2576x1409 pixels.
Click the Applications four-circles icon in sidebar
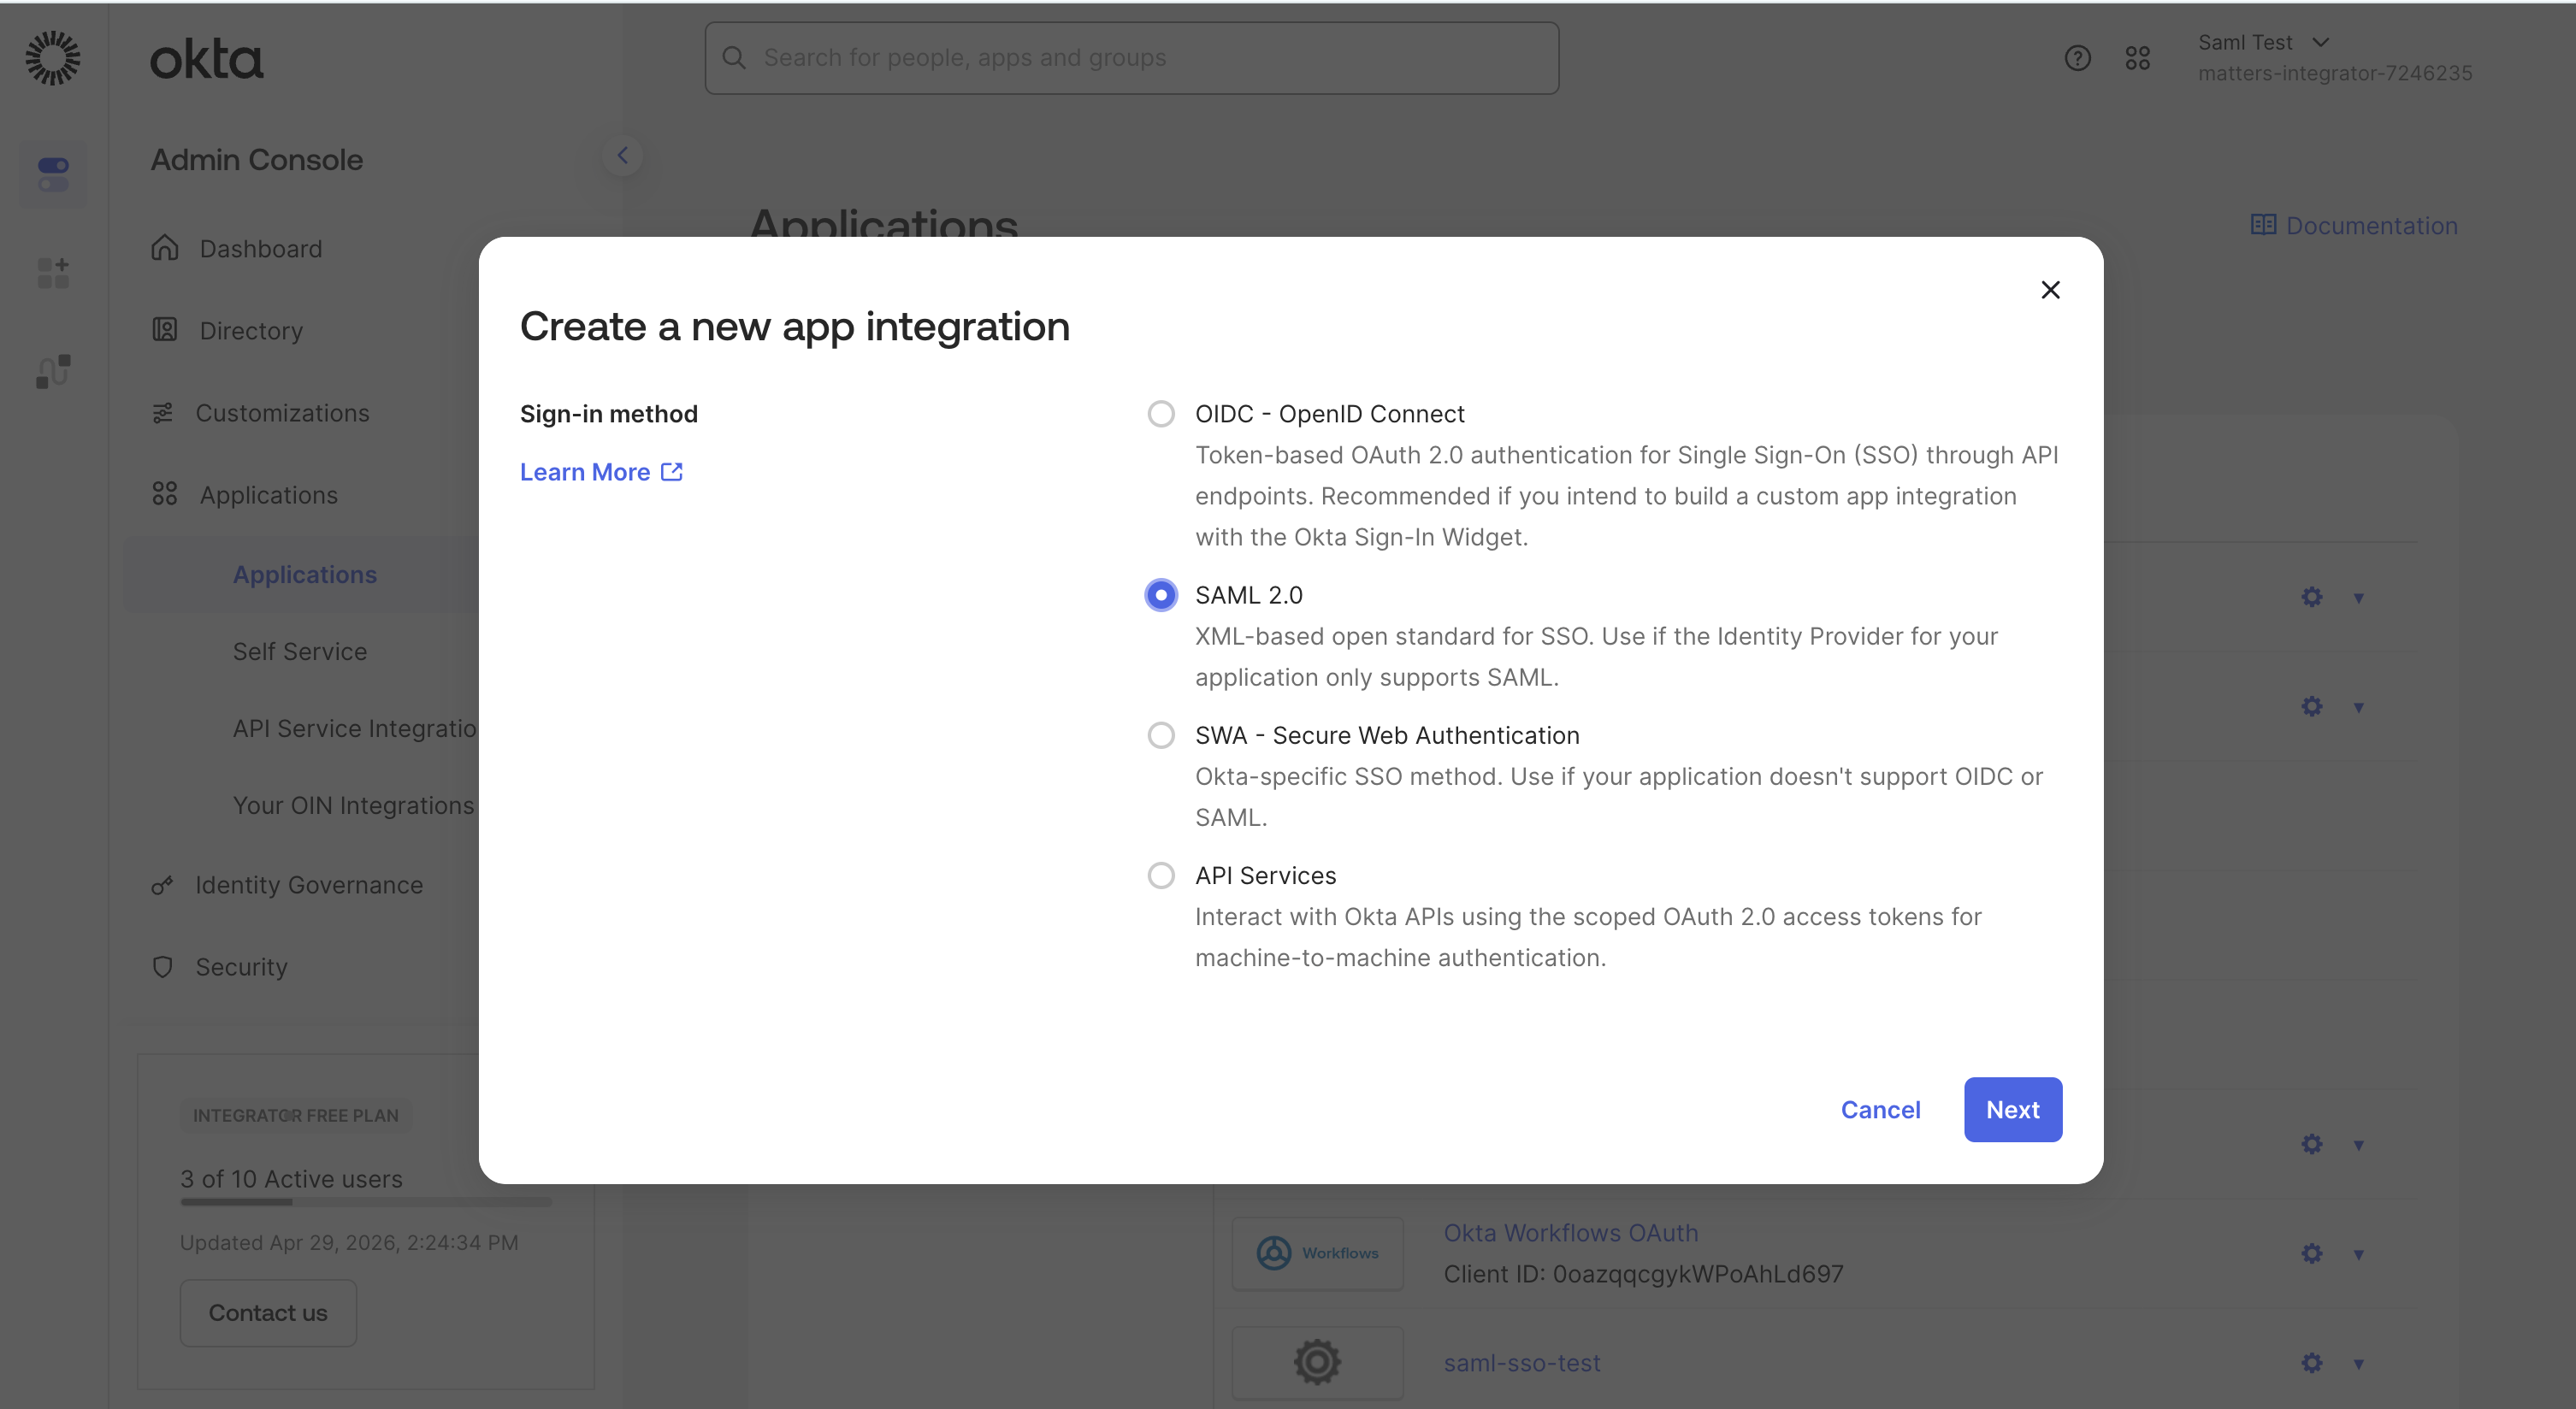pyautogui.click(x=165, y=494)
